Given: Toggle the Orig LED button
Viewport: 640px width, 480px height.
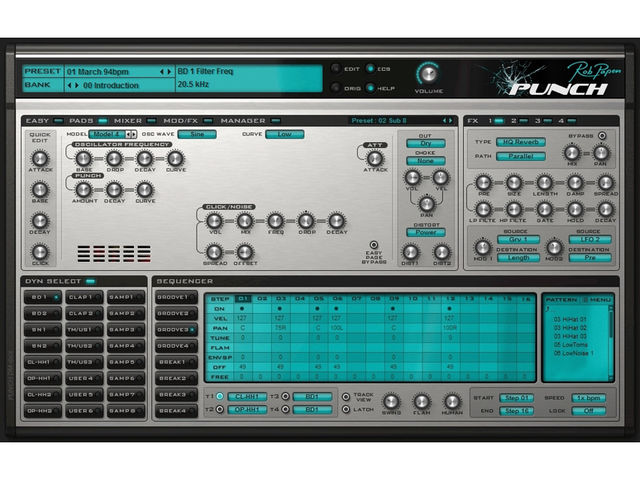Looking at the screenshot, I should 335,88.
